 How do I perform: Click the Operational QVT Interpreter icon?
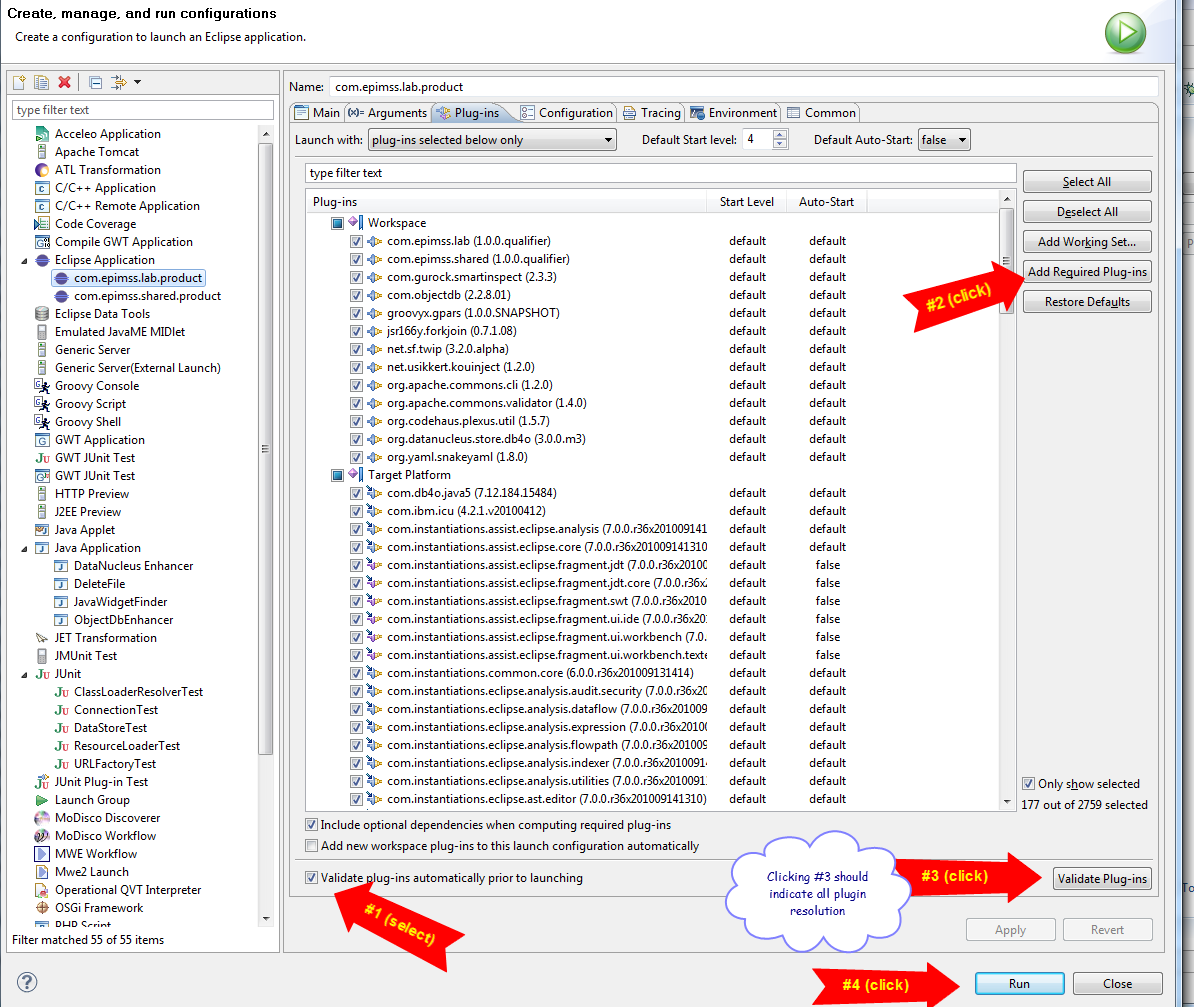tap(42, 890)
